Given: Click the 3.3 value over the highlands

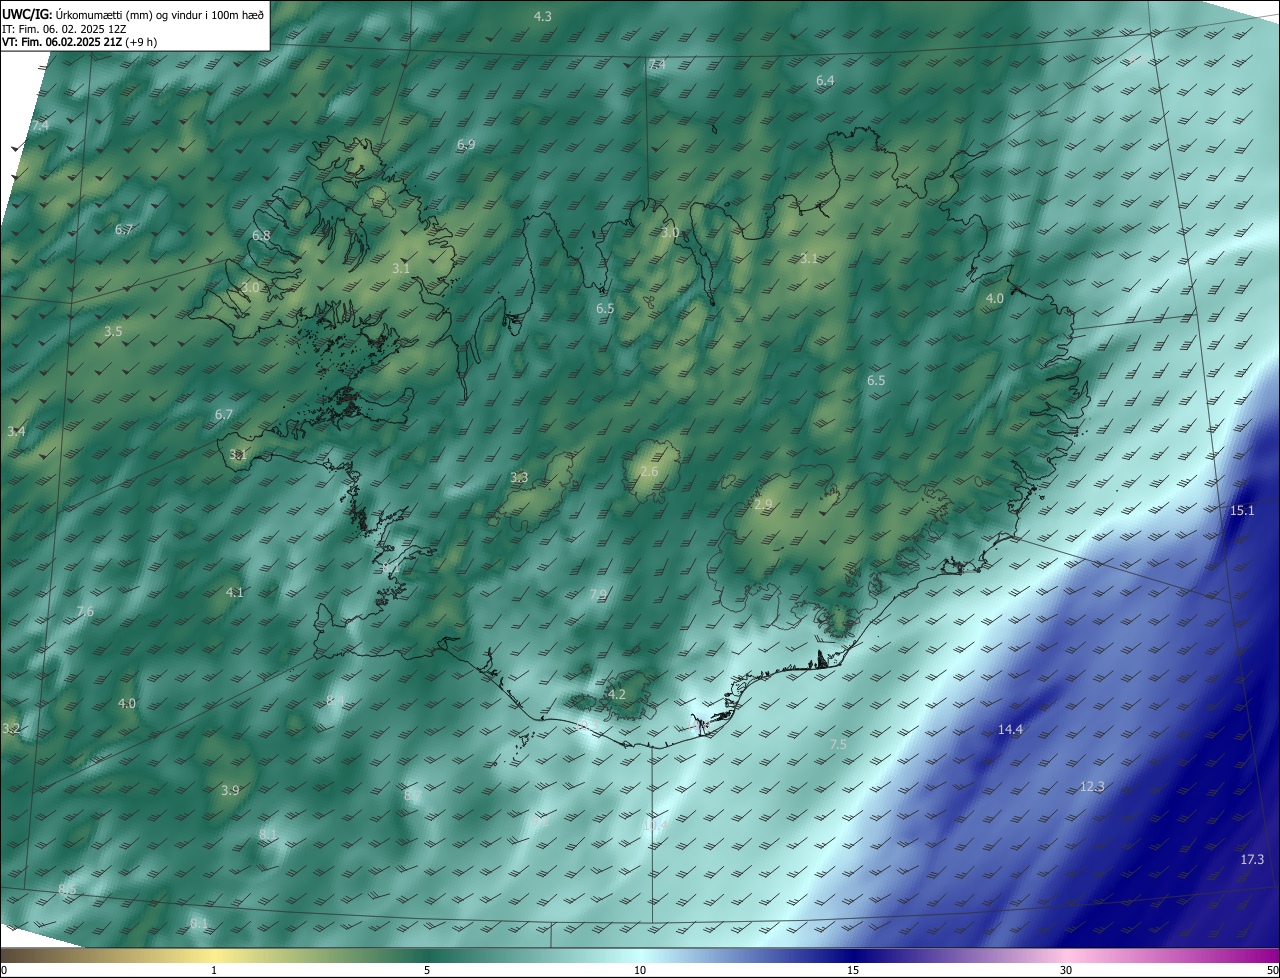Looking at the screenshot, I should coord(519,478).
